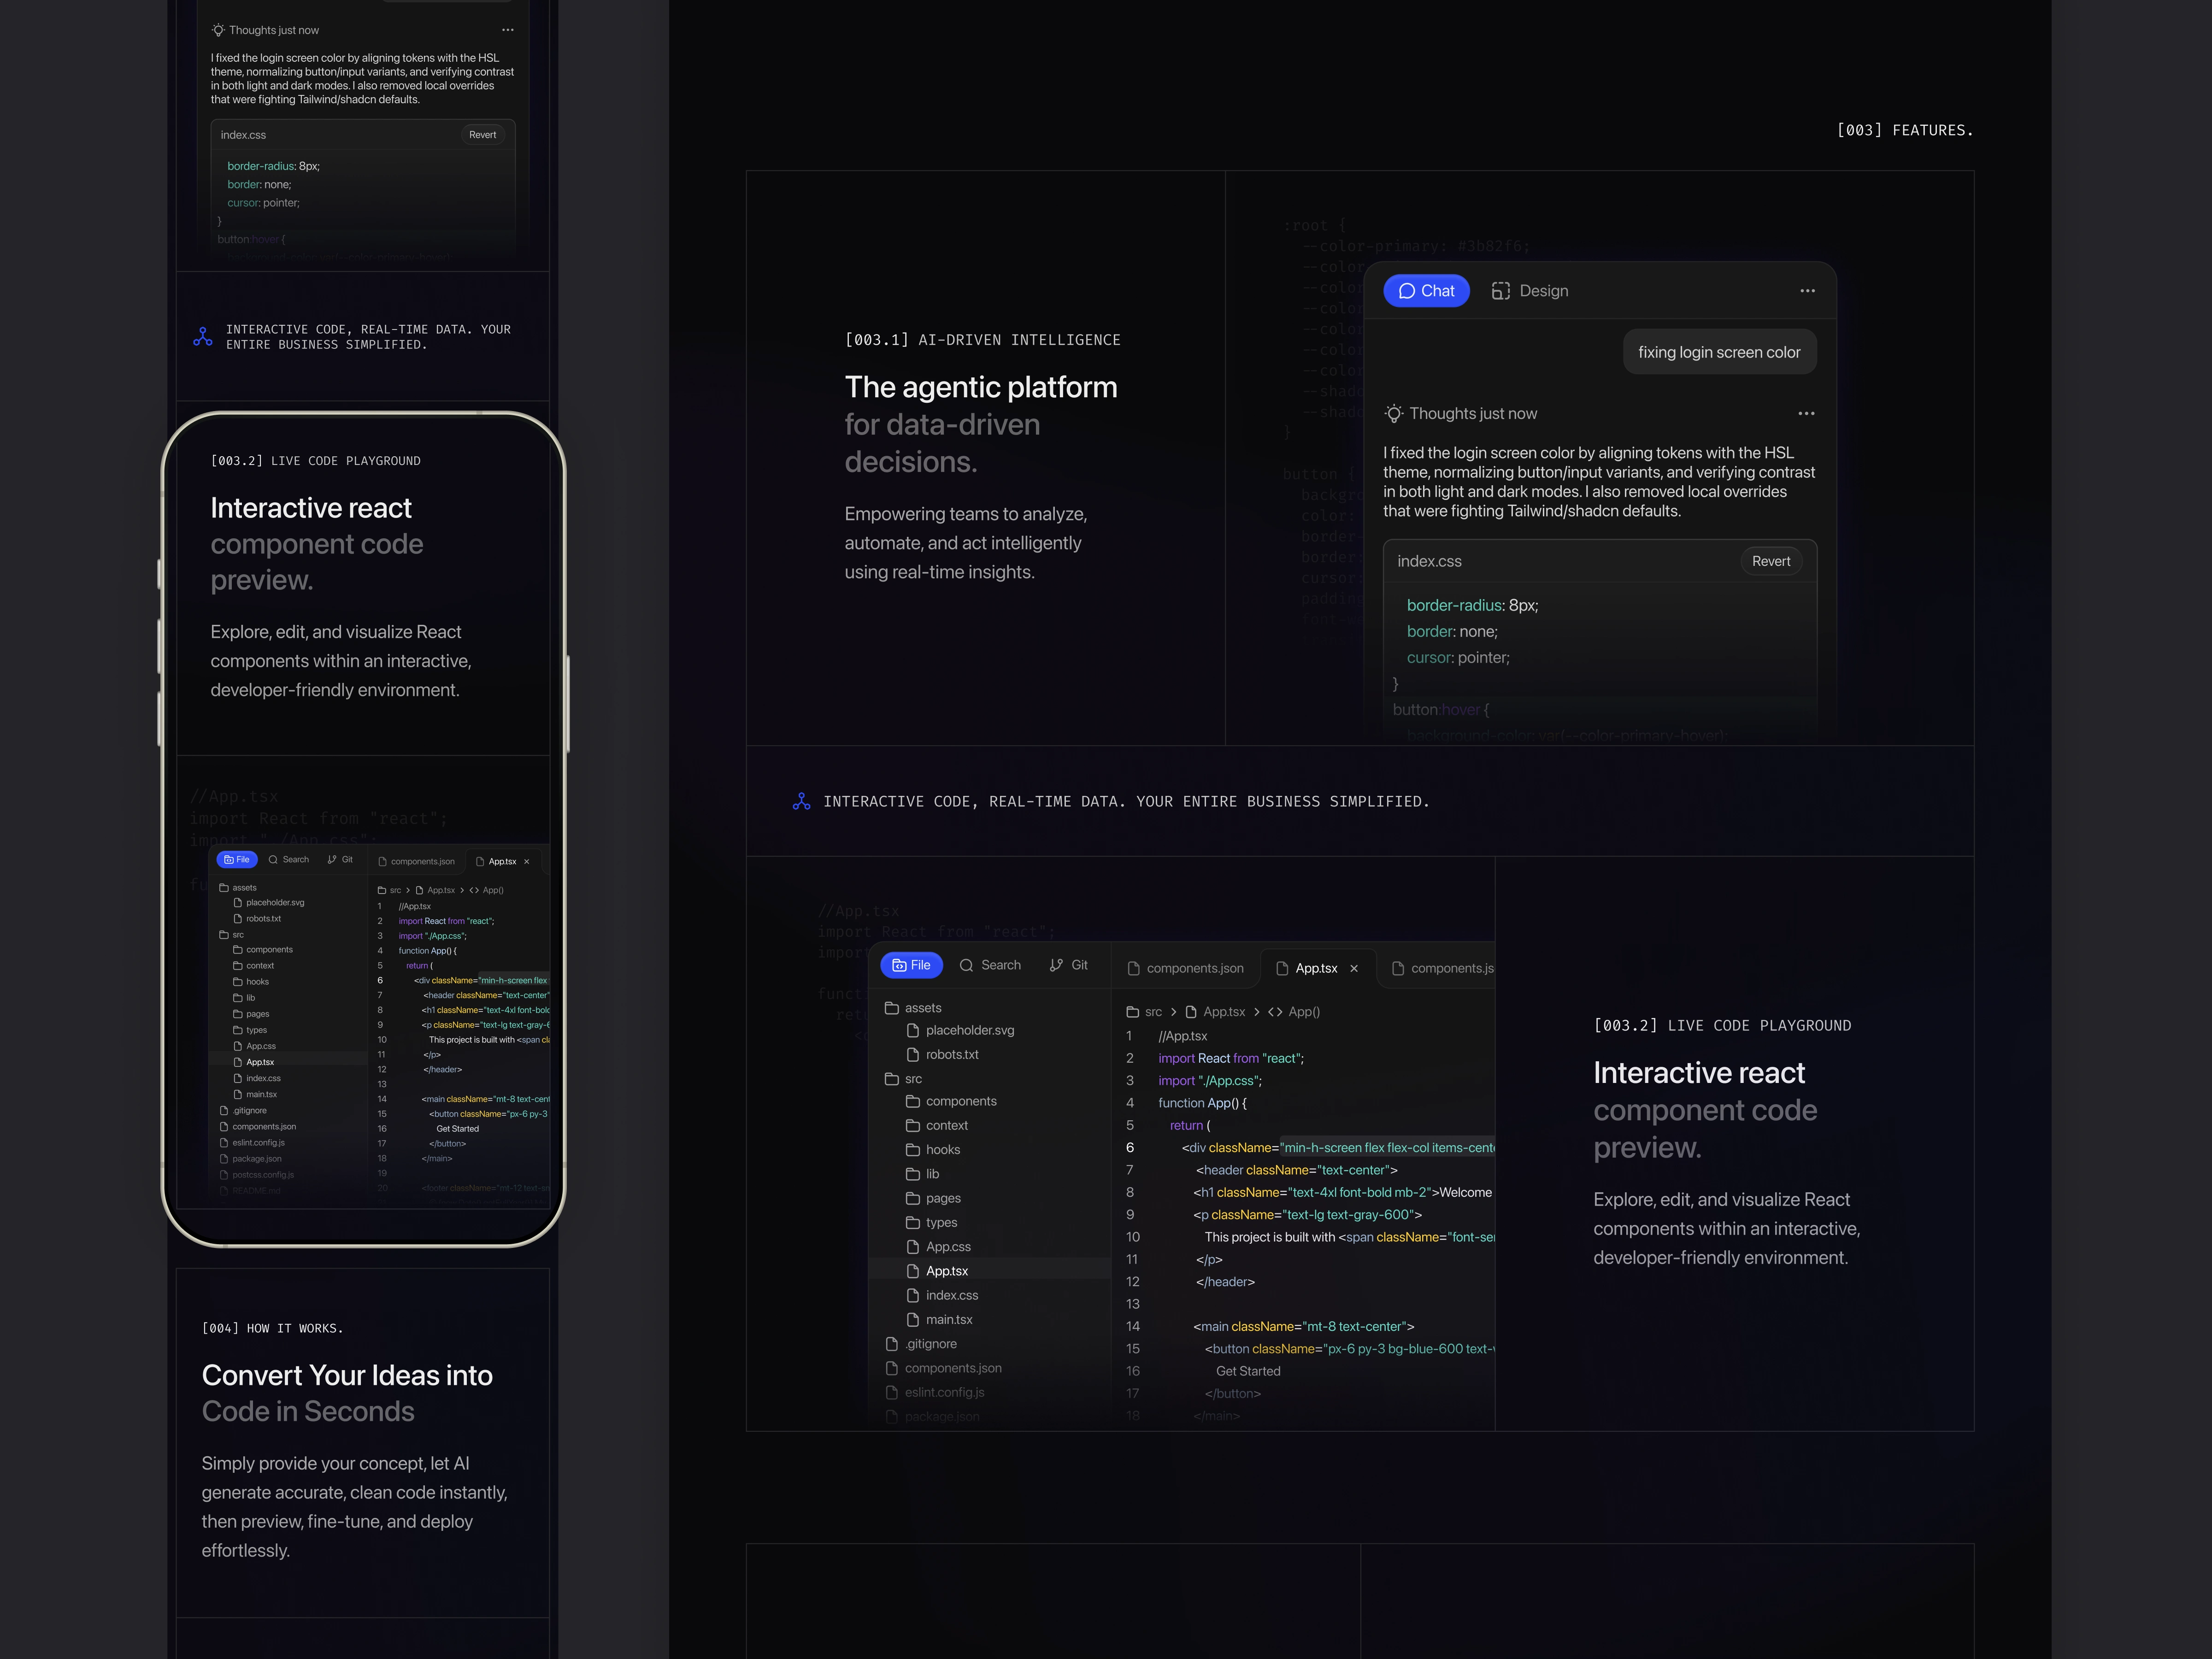Open the three-dot menu in chat header

[1807, 291]
